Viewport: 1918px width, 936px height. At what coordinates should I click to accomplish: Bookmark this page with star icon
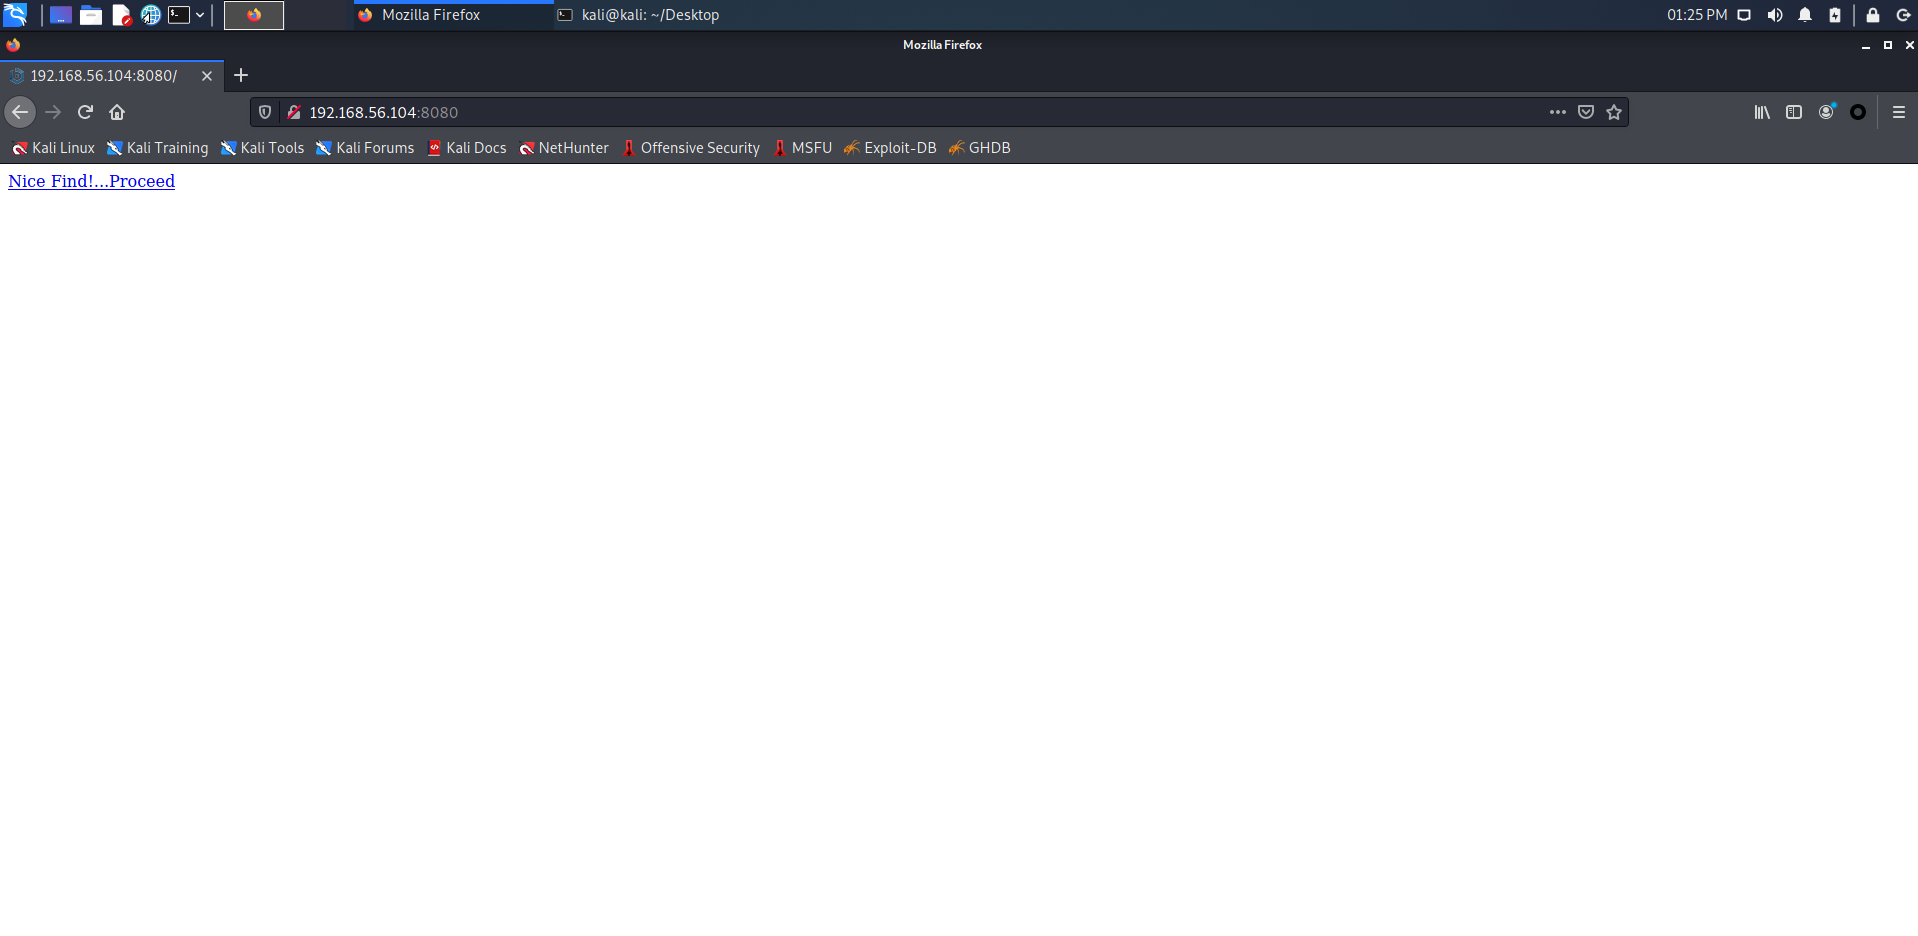(x=1614, y=112)
